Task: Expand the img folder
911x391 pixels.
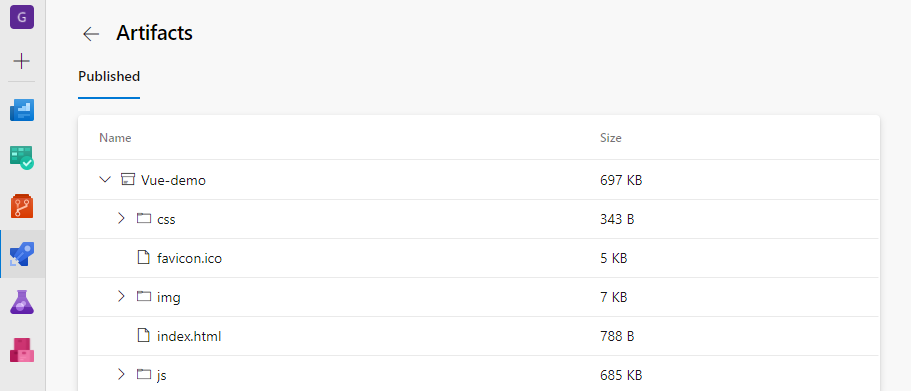Action: 121,296
